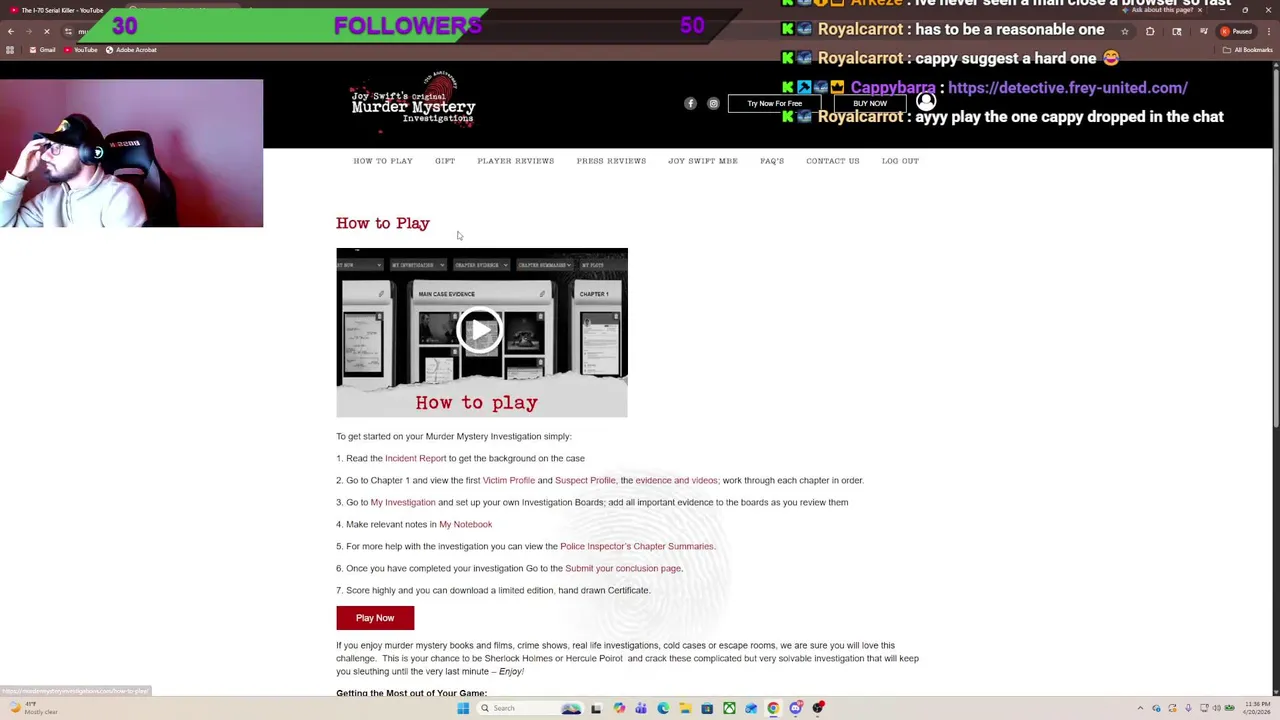Image resolution: width=1280 pixels, height=720 pixels.
Task: Open File Explorer from the taskbar
Action: click(x=685, y=708)
